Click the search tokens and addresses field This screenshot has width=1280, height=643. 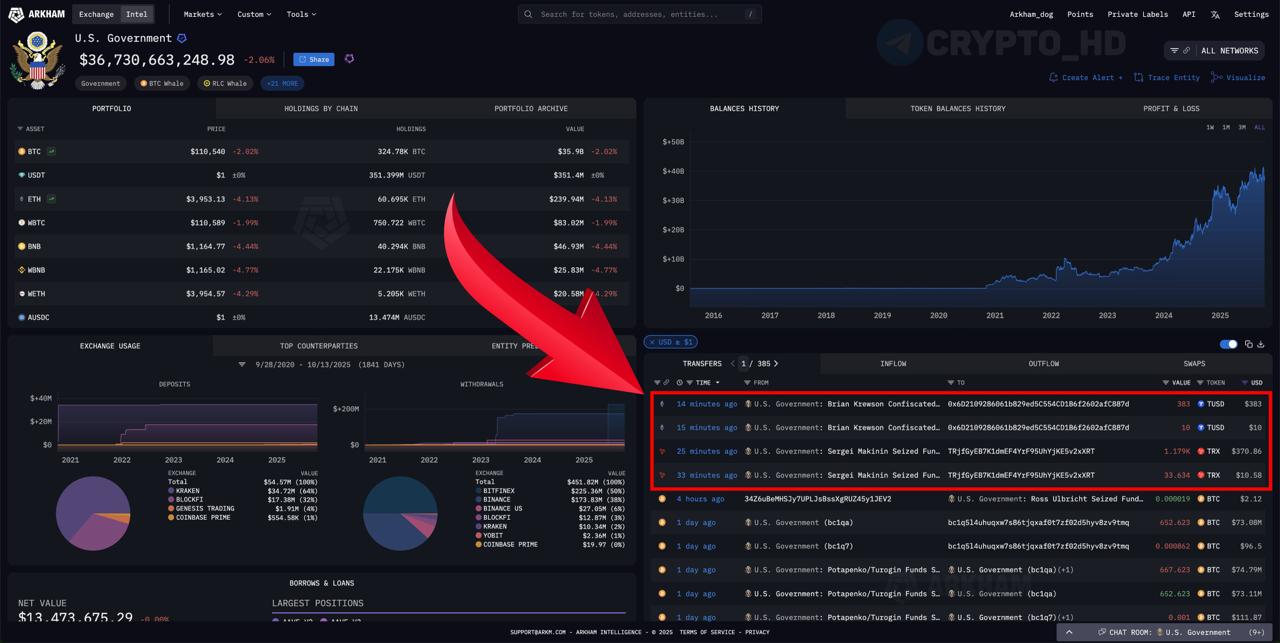click(x=640, y=14)
